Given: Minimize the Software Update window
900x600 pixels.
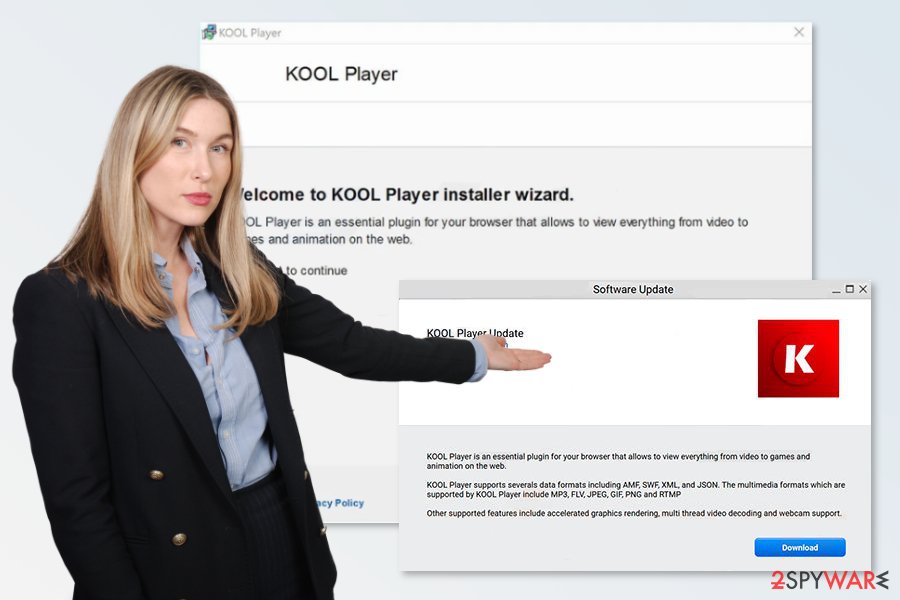Looking at the screenshot, I should pyautogui.click(x=836, y=291).
